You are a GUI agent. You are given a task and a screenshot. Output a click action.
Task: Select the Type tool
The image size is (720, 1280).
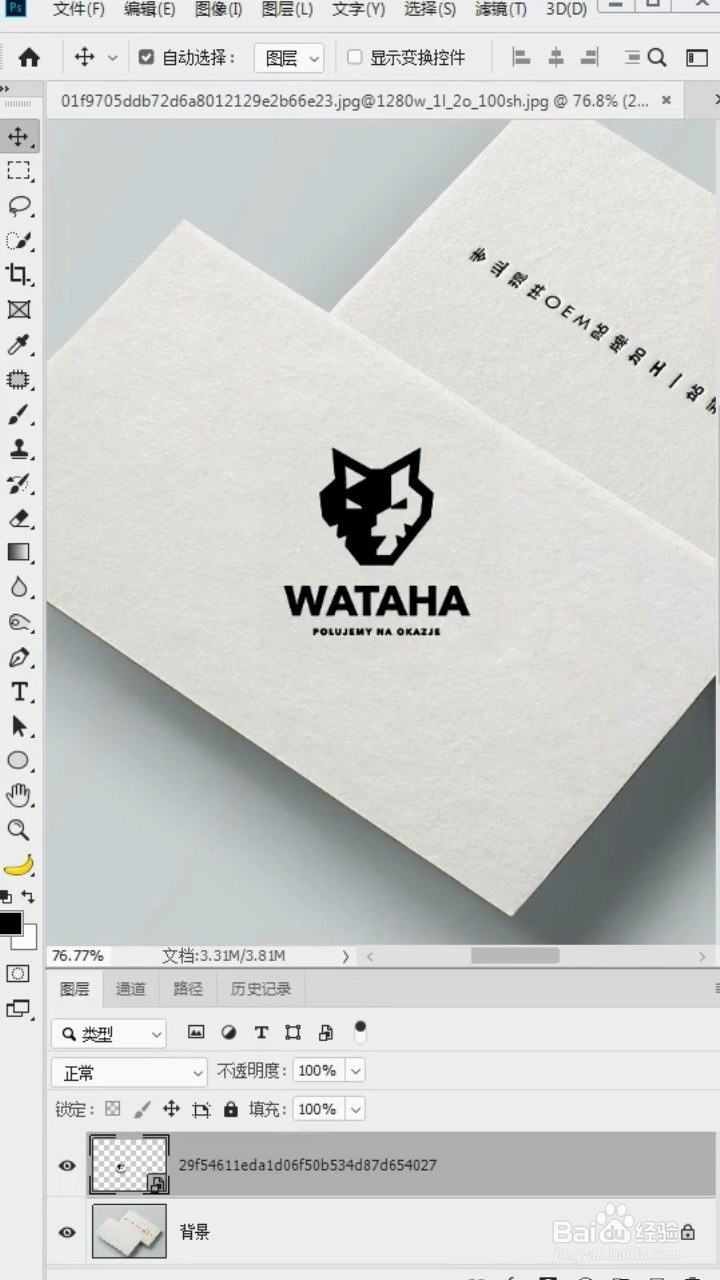coord(19,692)
